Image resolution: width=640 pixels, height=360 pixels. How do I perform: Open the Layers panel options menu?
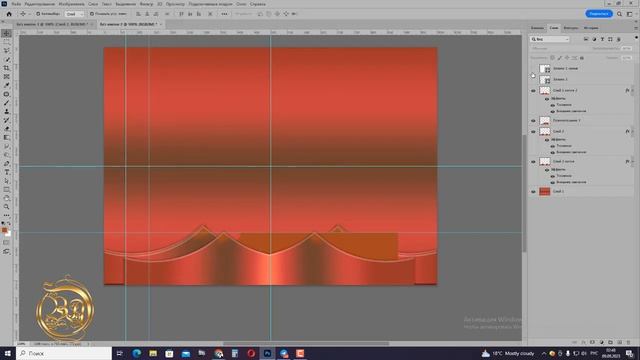point(636,28)
